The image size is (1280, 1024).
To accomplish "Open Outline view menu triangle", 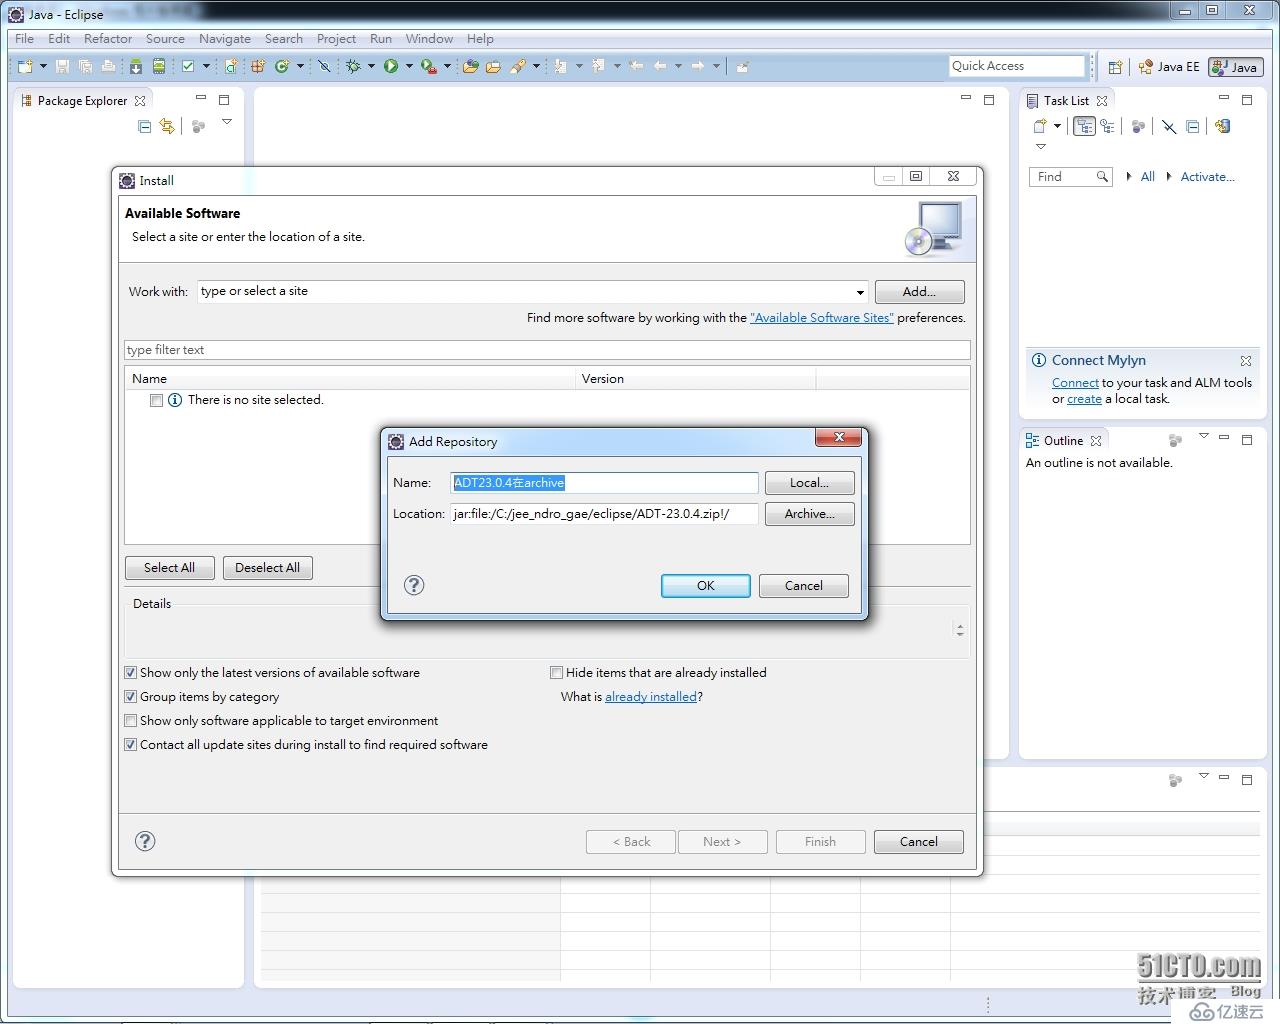I will point(1204,436).
